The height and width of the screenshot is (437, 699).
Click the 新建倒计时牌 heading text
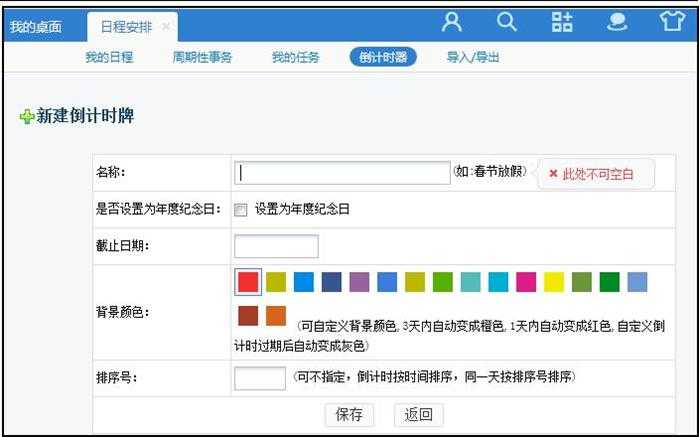[x=85, y=116]
